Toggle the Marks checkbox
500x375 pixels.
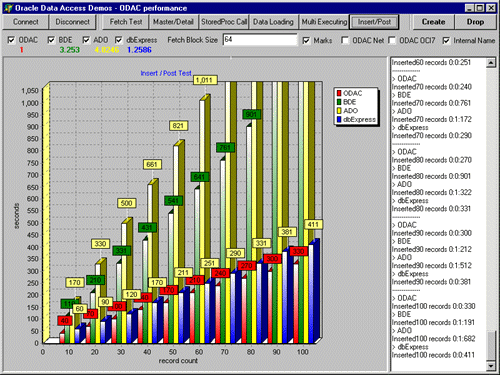(306, 40)
